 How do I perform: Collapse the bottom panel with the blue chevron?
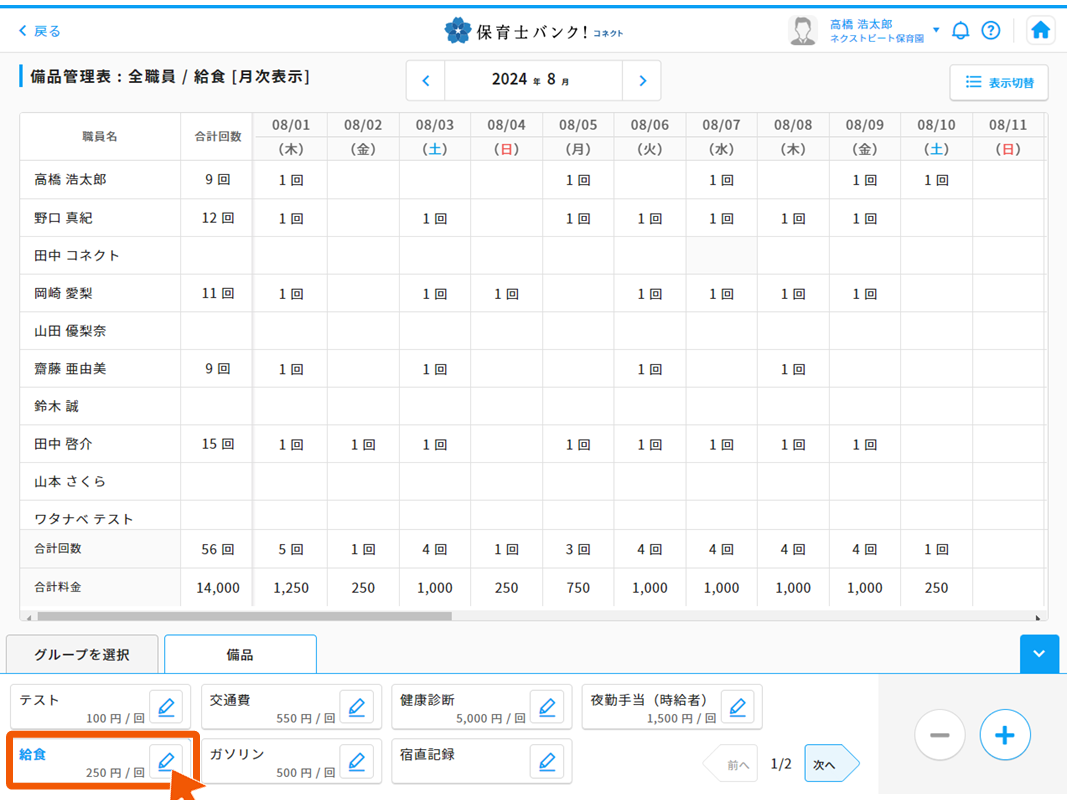[x=1039, y=654]
